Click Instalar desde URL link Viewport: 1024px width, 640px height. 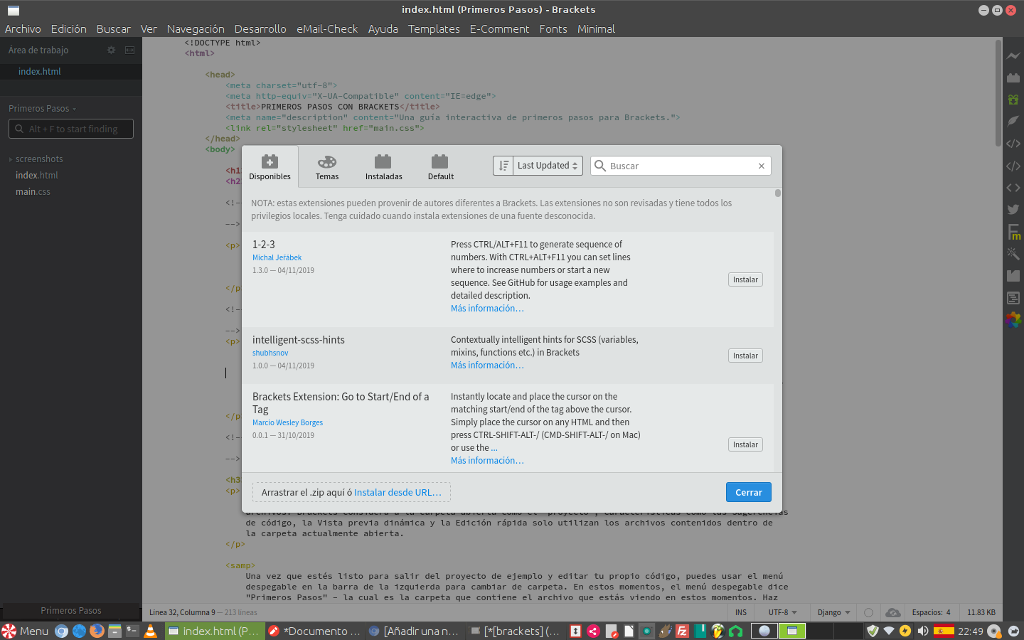pyautogui.click(x=397, y=493)
